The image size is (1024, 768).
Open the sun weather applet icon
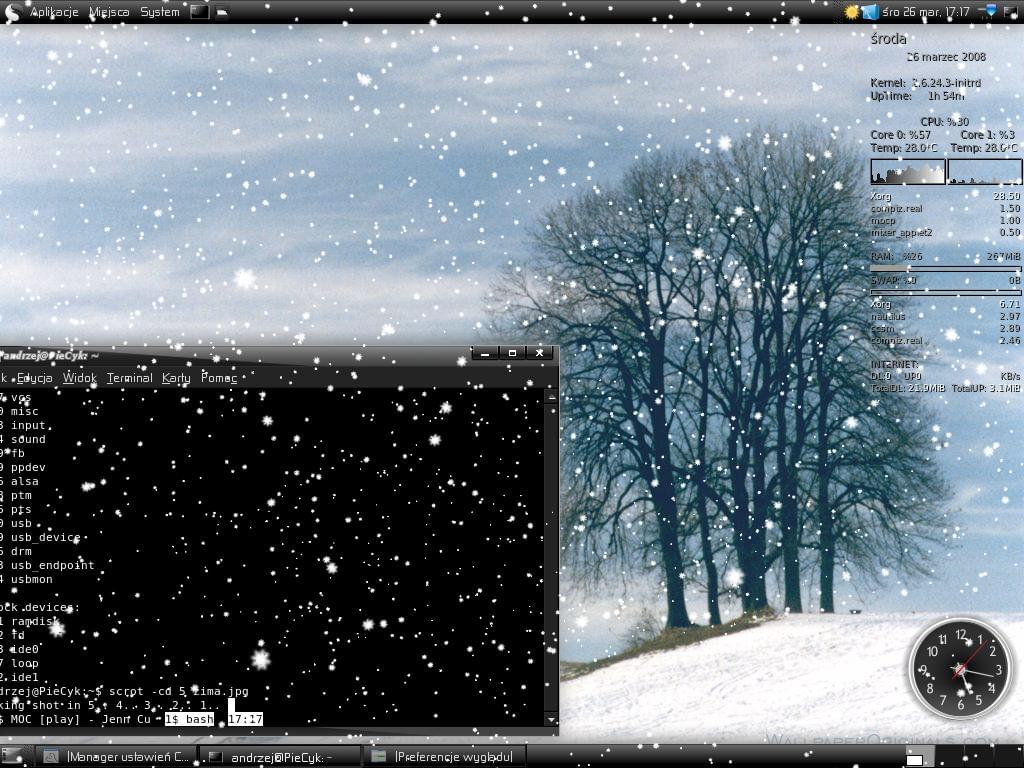point(851,12)
